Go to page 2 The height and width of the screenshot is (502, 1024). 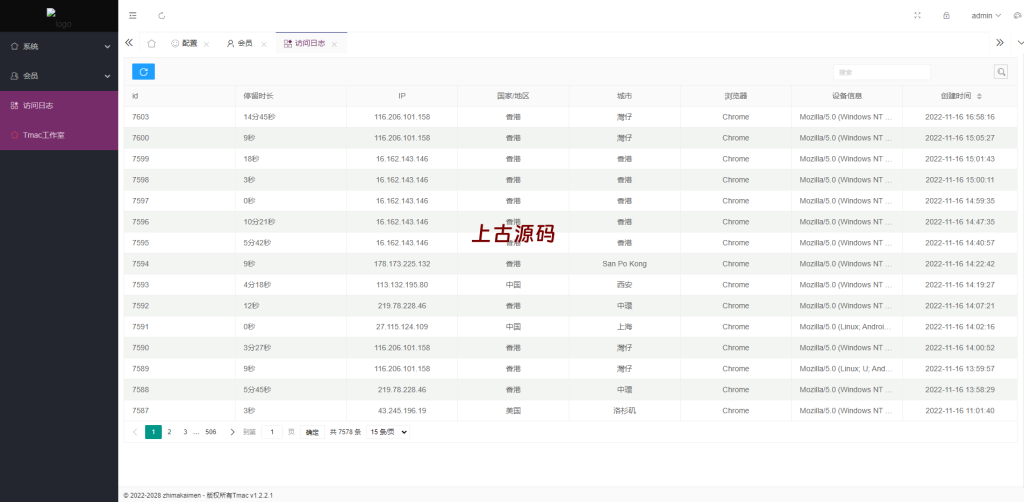pos(169,432)
